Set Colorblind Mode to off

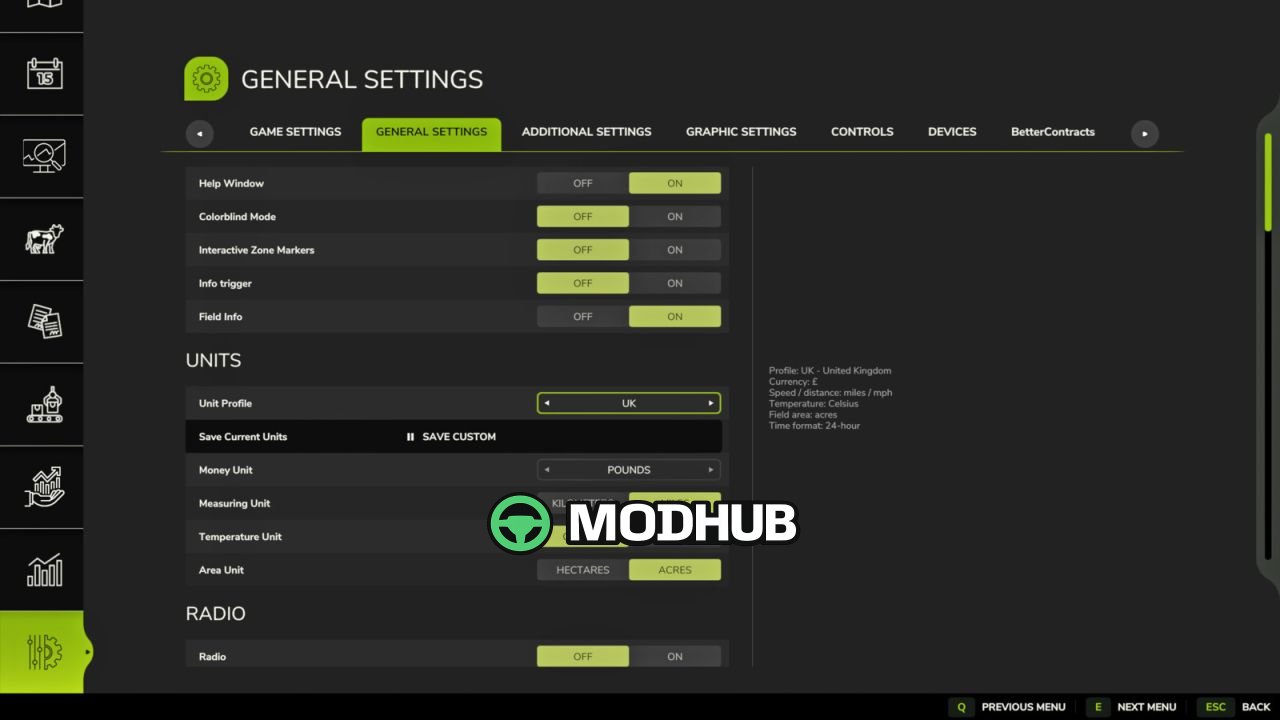click(x=583, y=216)
